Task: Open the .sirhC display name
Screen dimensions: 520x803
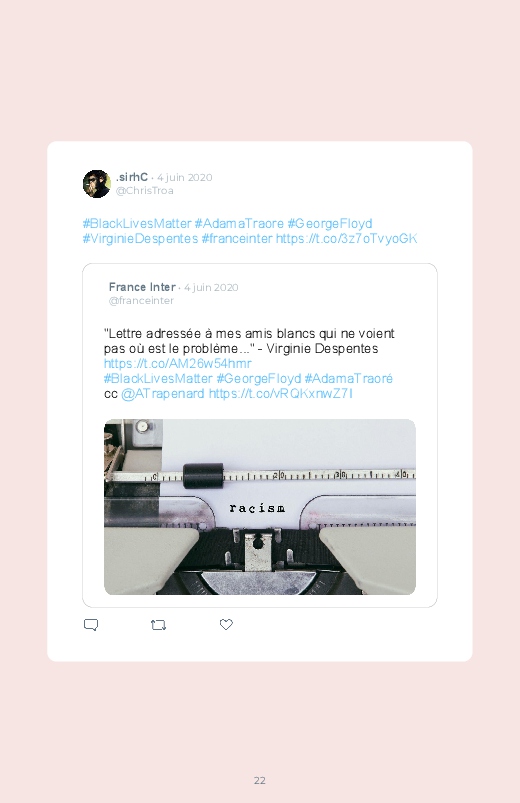Action: coord(132,177)
